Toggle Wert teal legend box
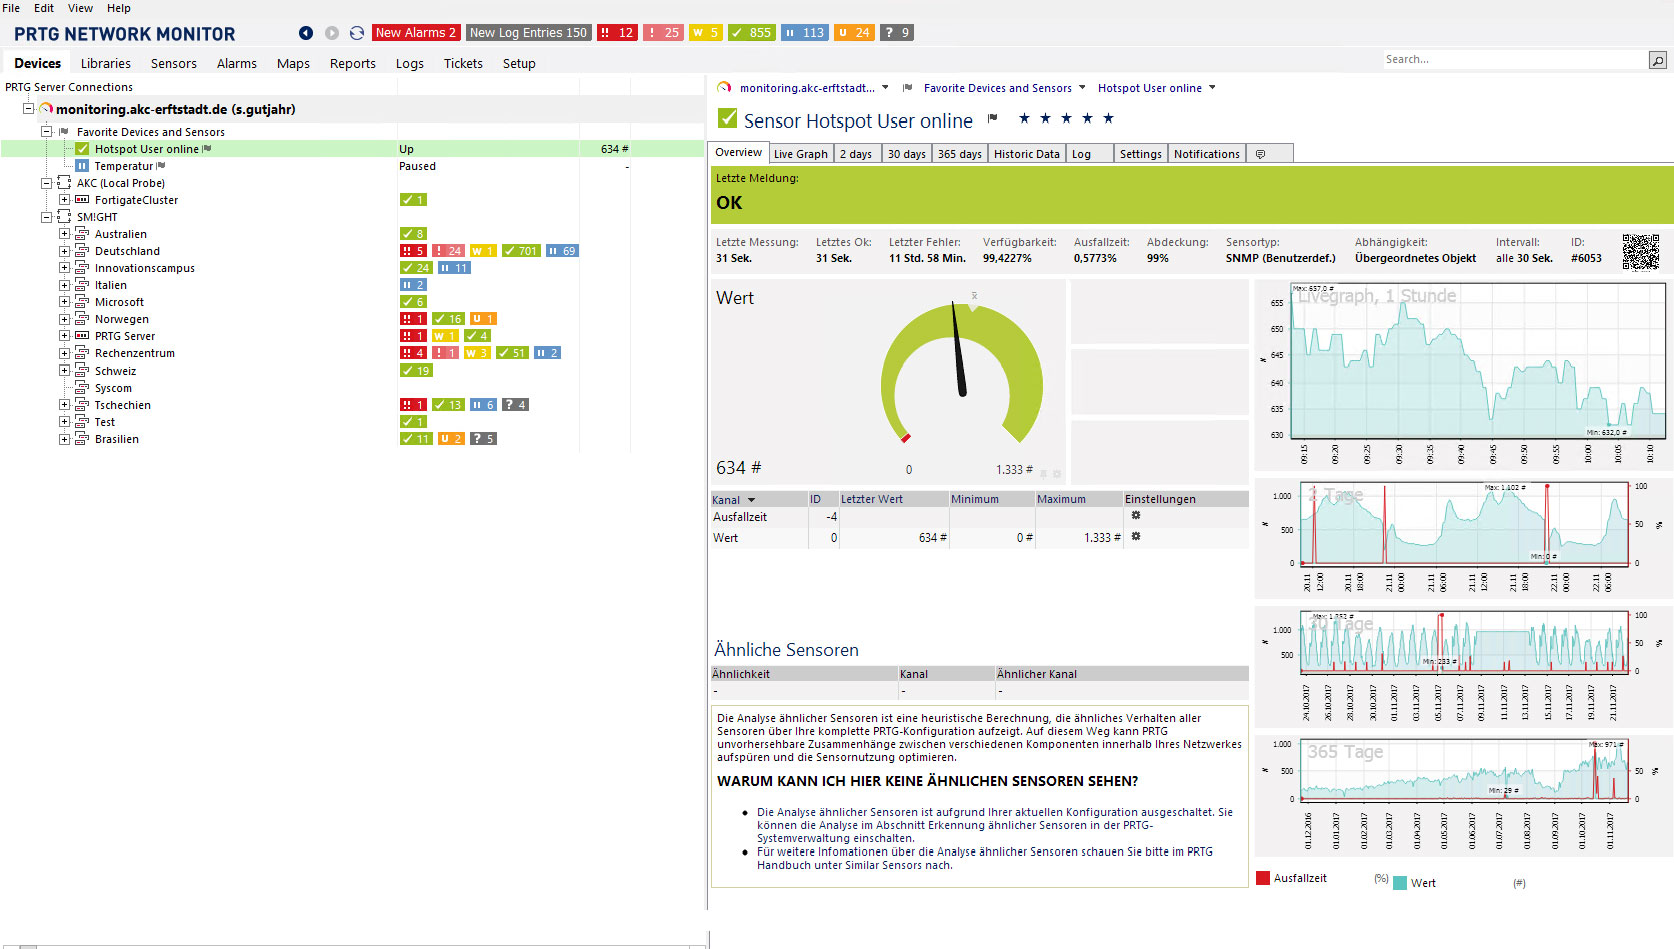 (1400, 883)
